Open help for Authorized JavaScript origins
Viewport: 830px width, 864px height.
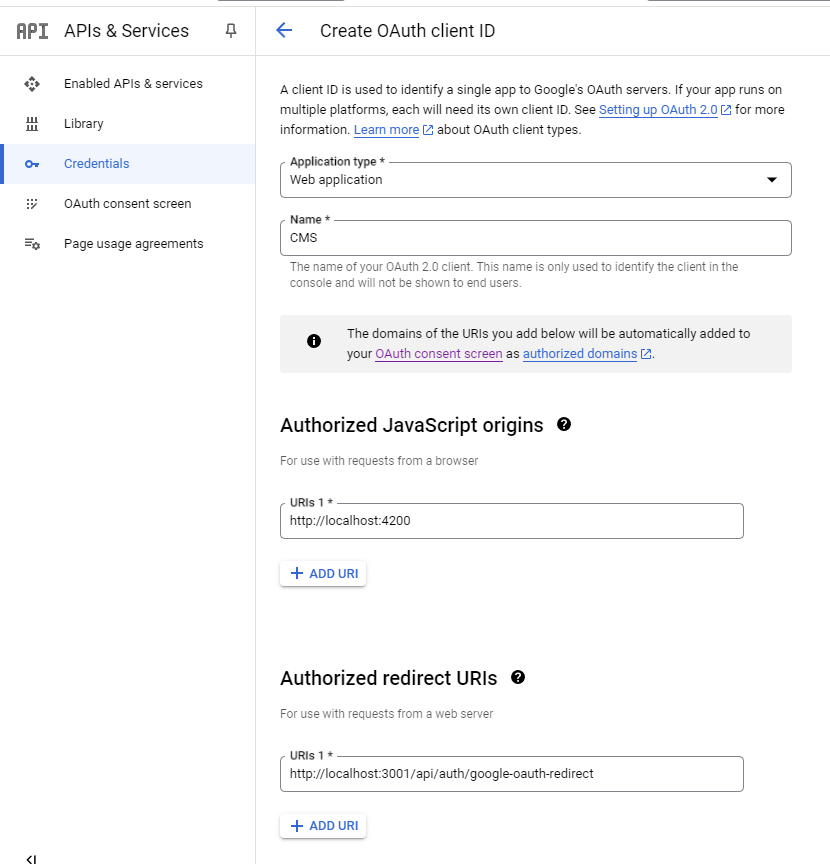click(564, 424)
